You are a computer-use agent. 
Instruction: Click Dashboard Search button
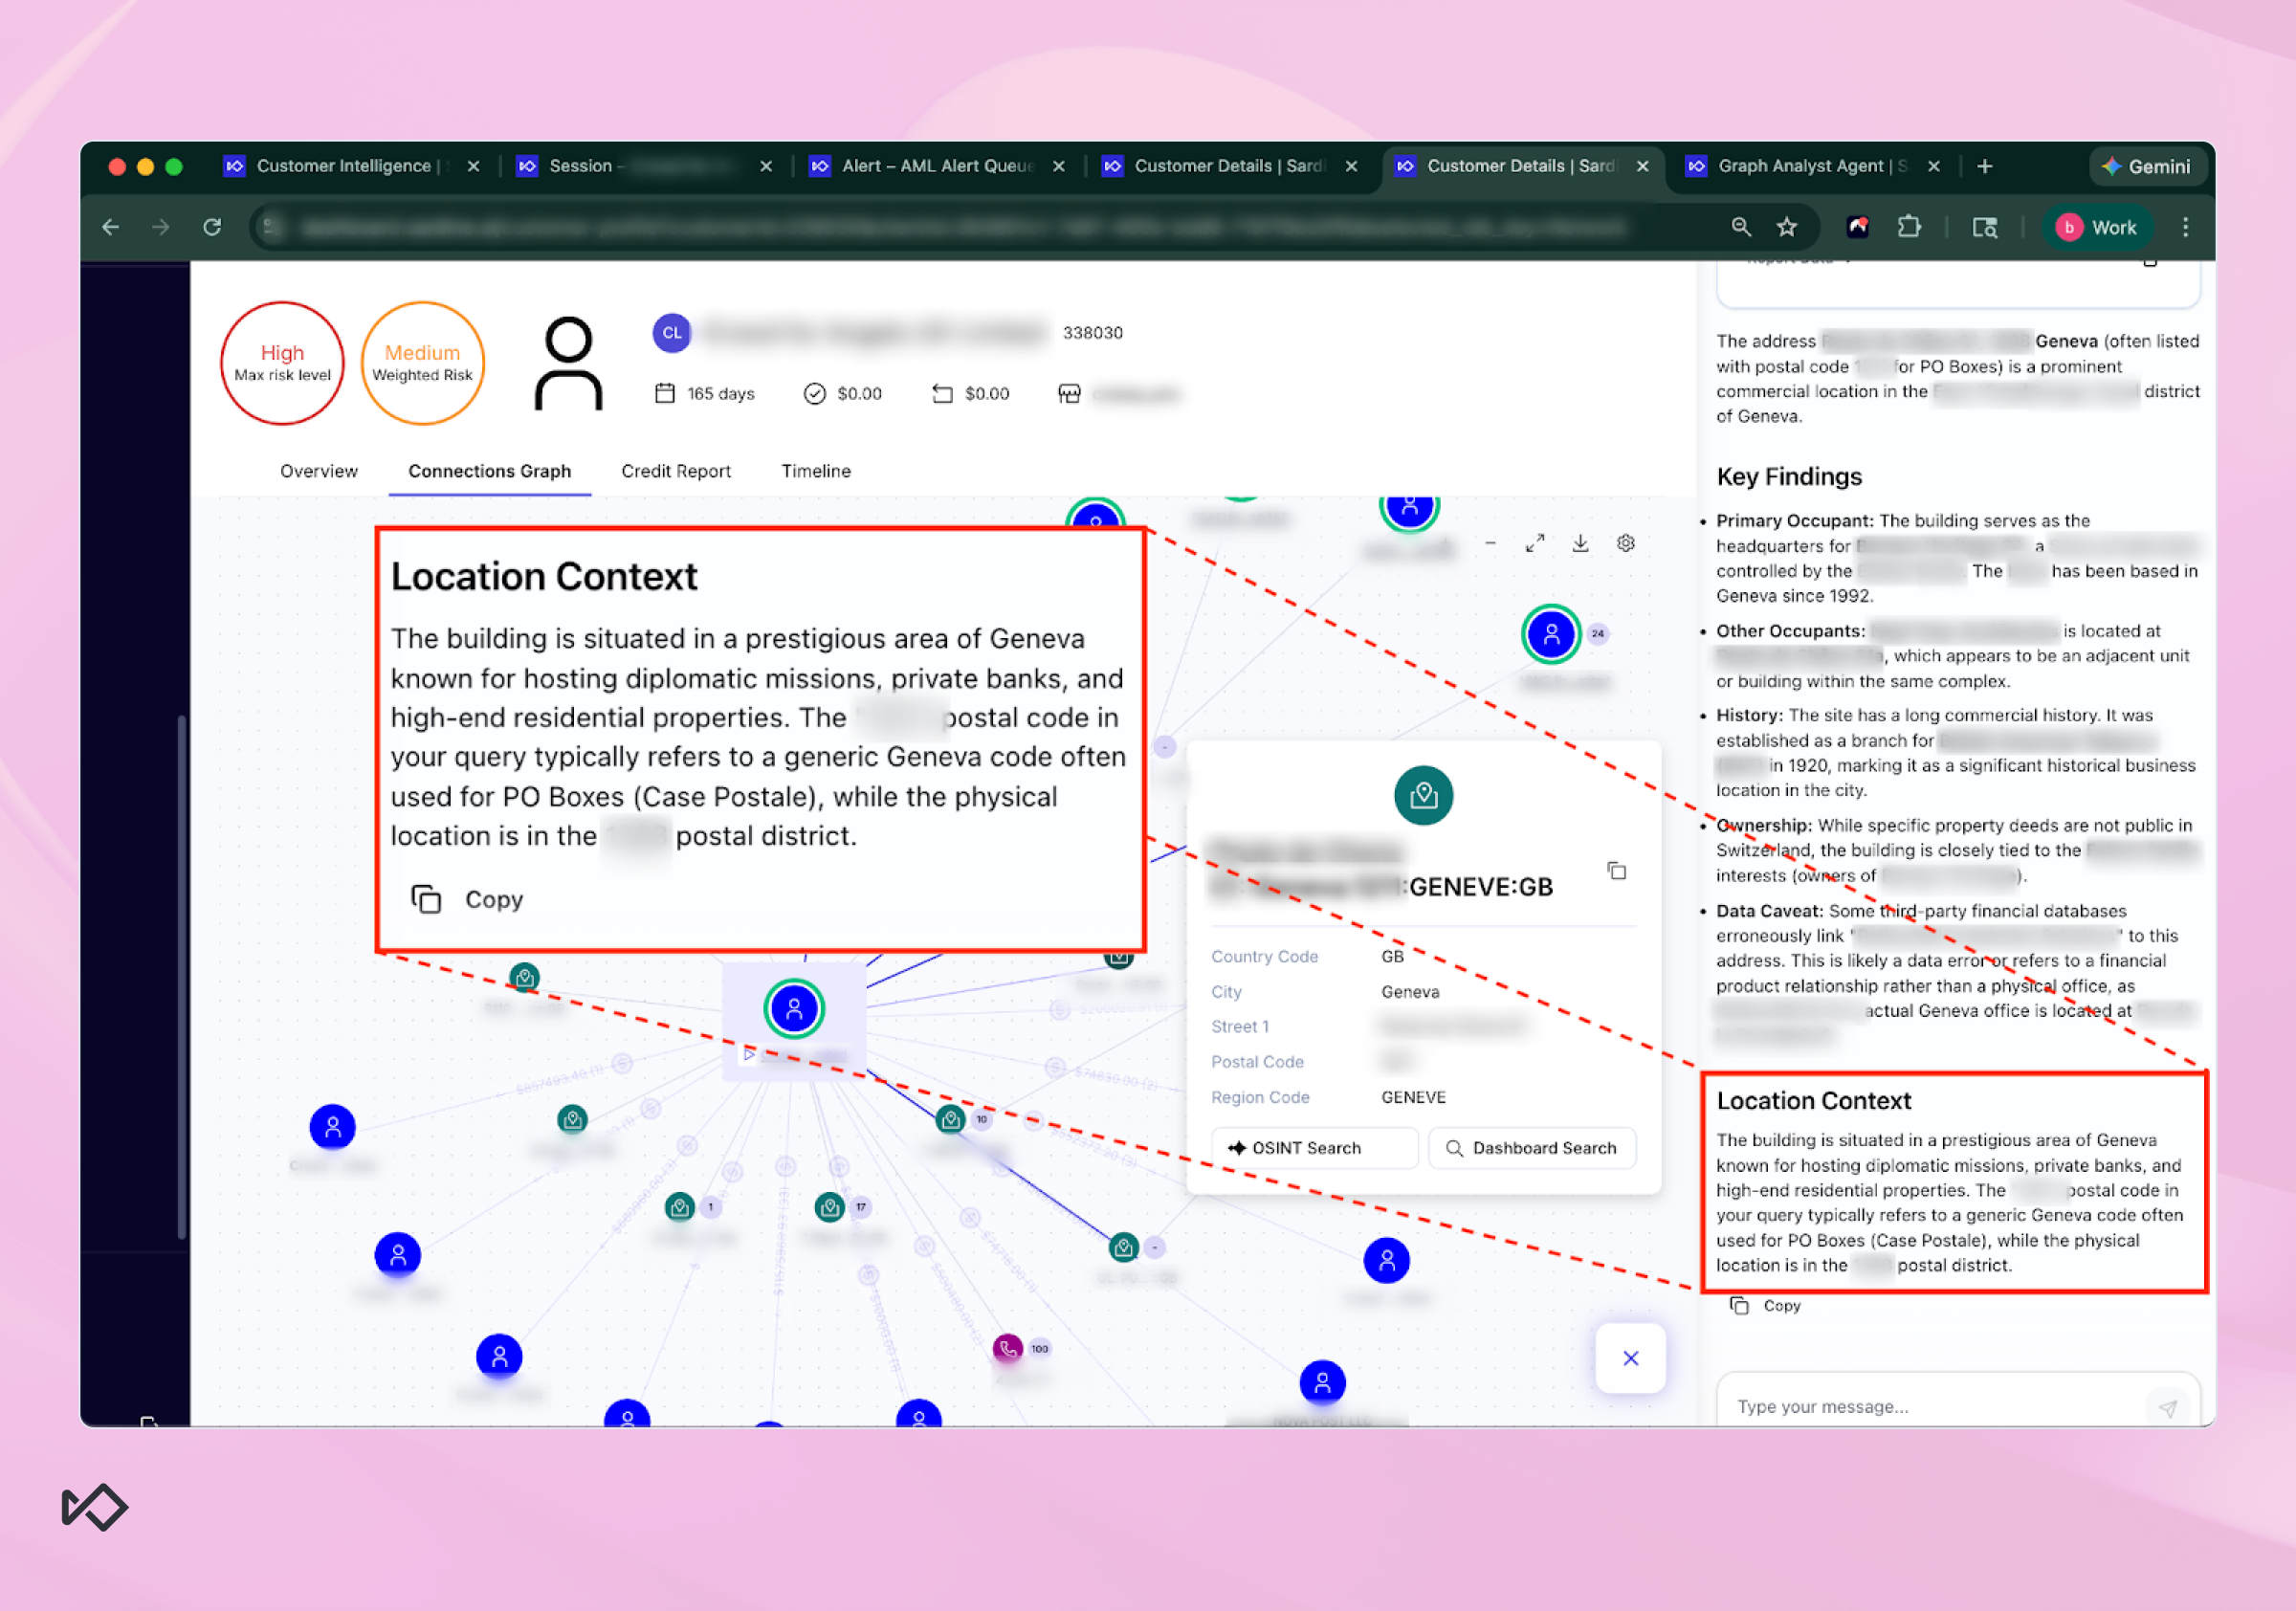pos(1531,1148)
